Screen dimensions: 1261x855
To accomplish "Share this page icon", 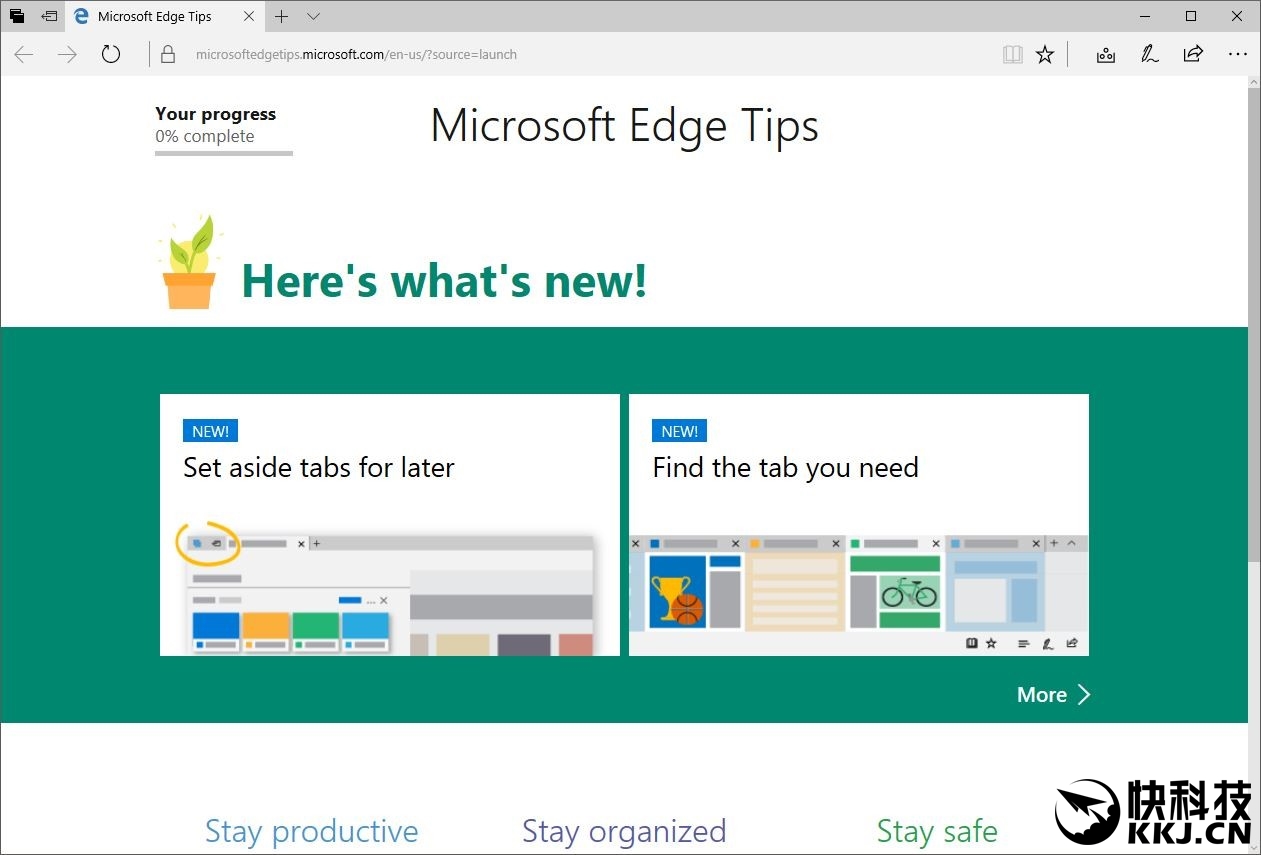I will pyautogui.click(x=1193, y=55).
